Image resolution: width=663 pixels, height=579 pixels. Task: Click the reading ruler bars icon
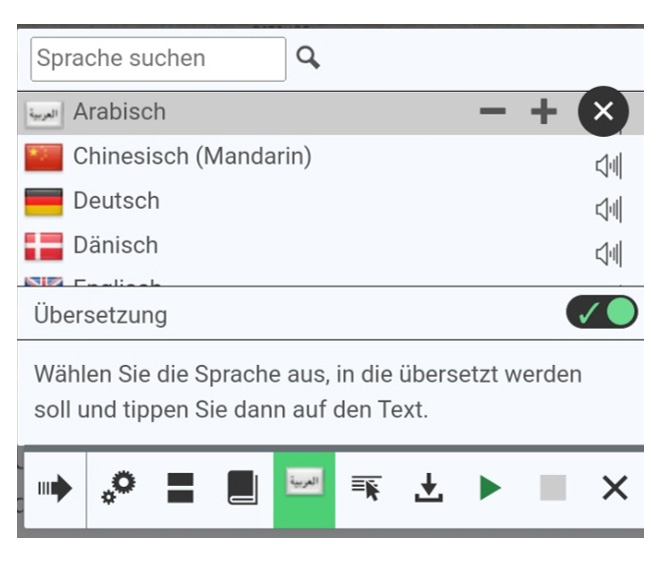tap(180, 489)
